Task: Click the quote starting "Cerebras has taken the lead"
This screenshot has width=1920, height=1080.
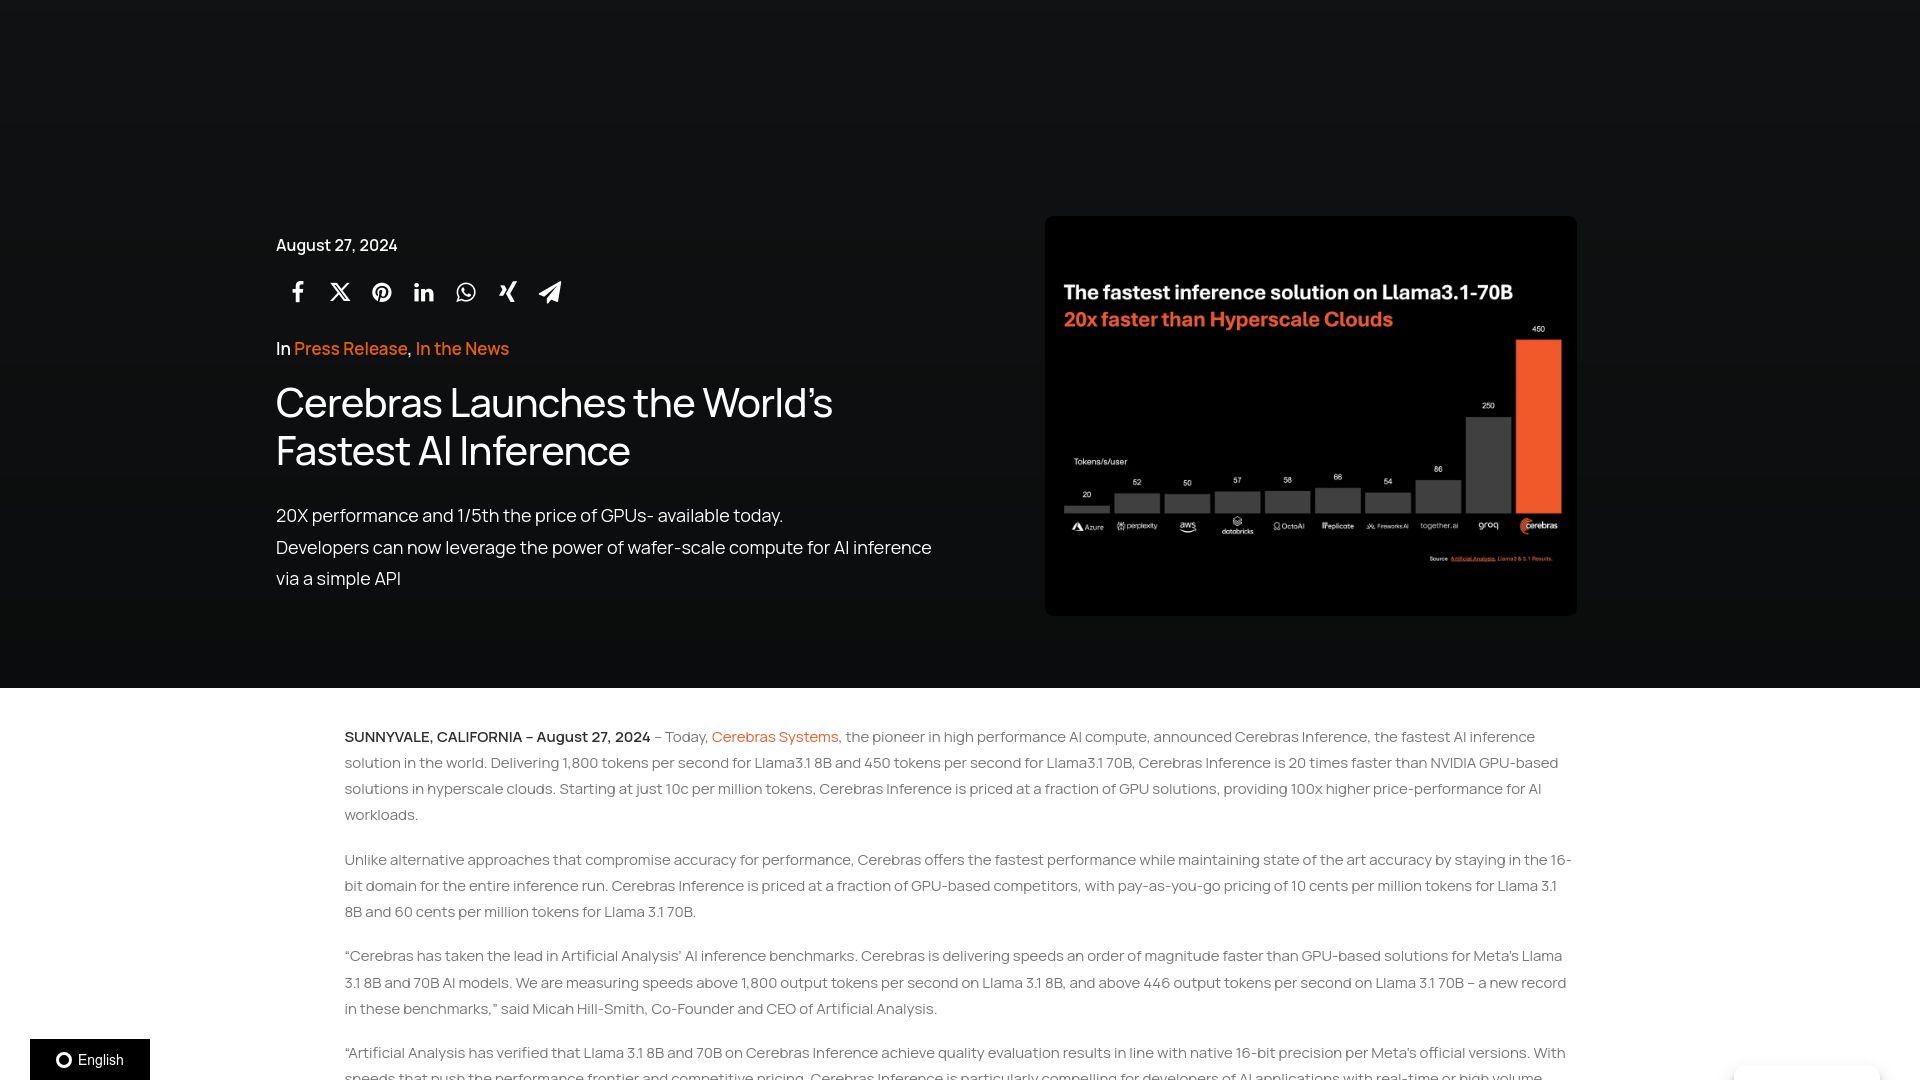Action: [x=955, y=983]
